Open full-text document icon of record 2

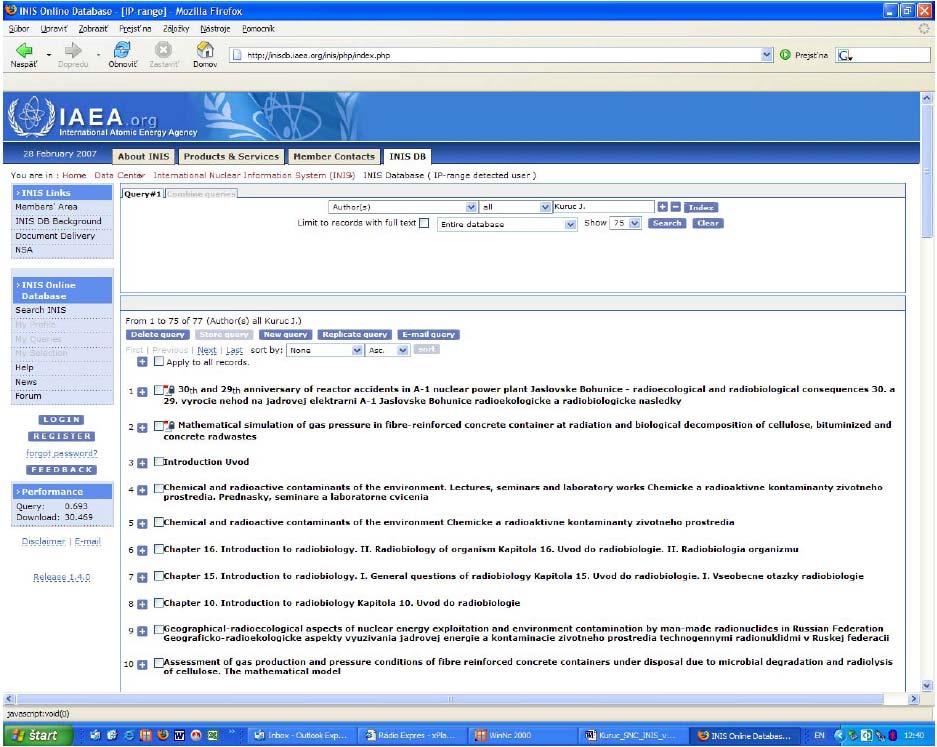click(x=170, y=425)
